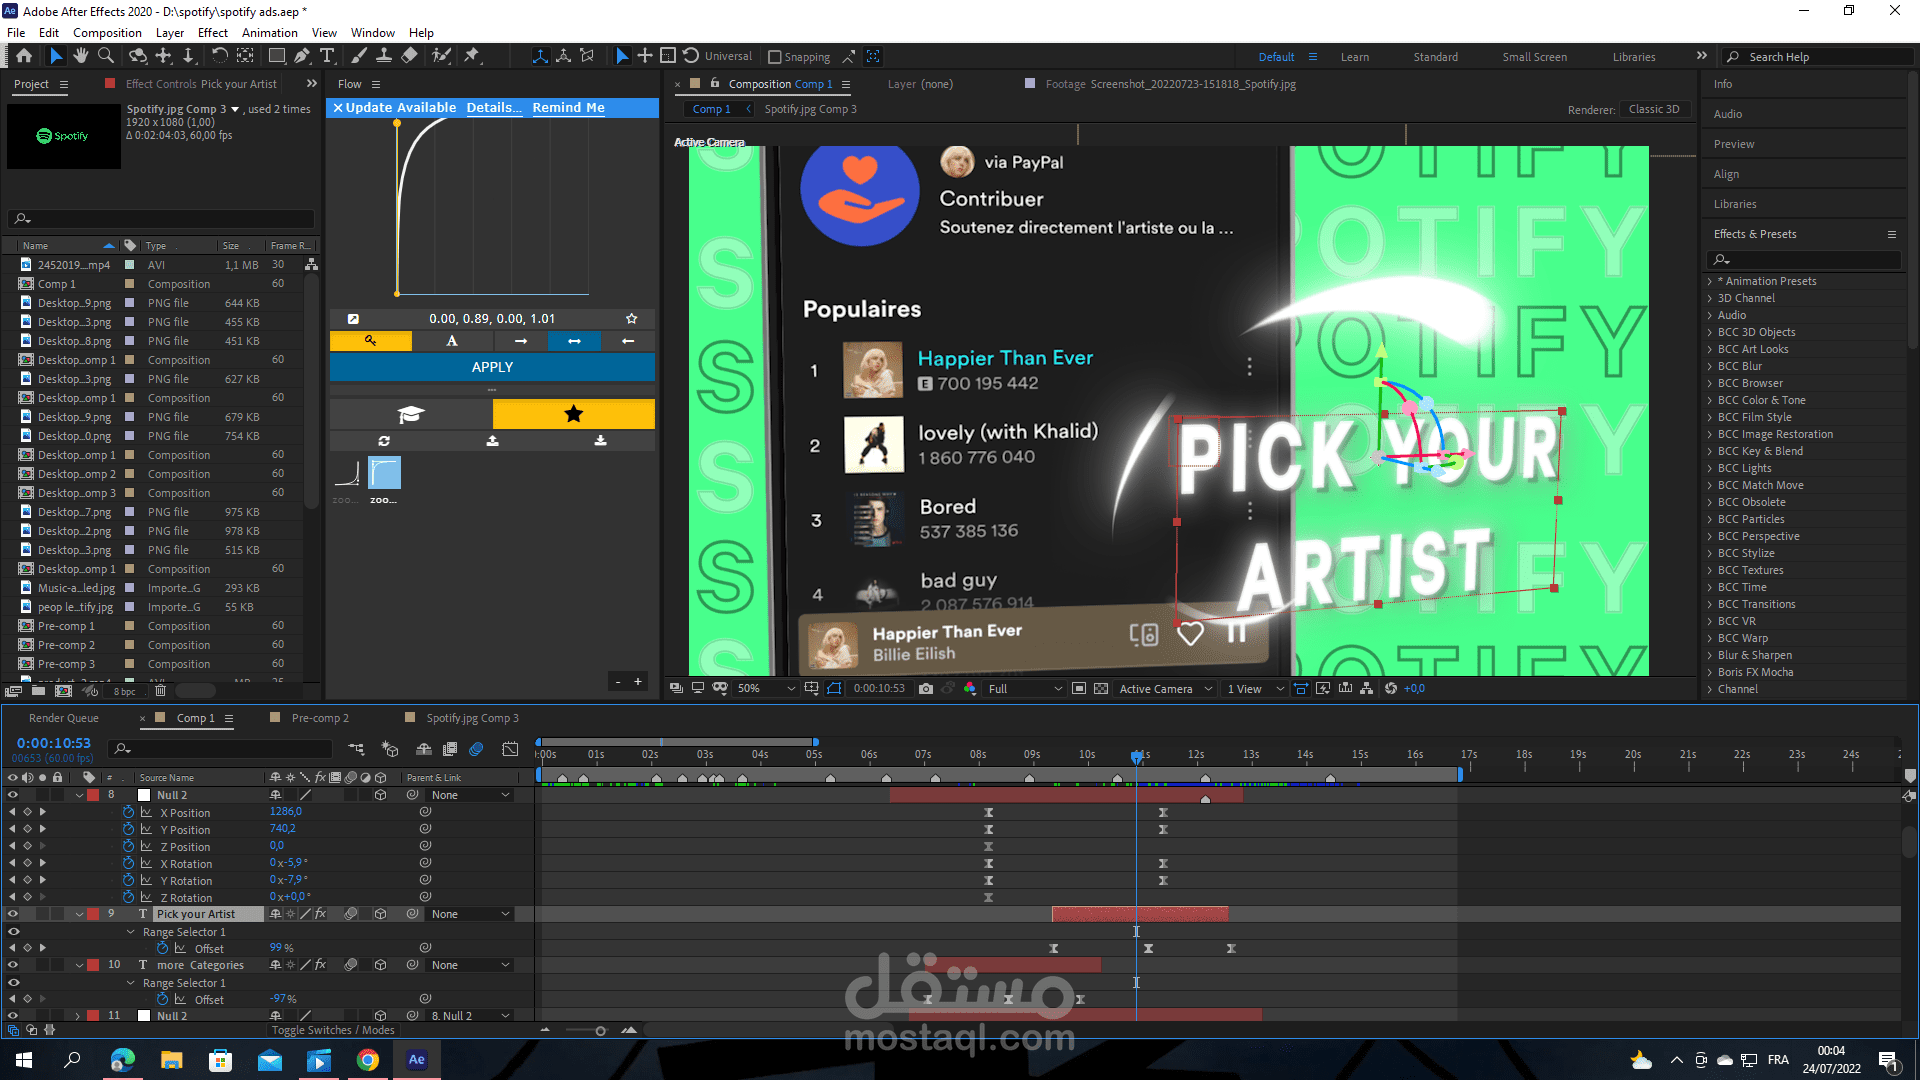Select the Hand tool
The width and height of the screenshot is (1920, 1080).
click(x=81, y=56)
